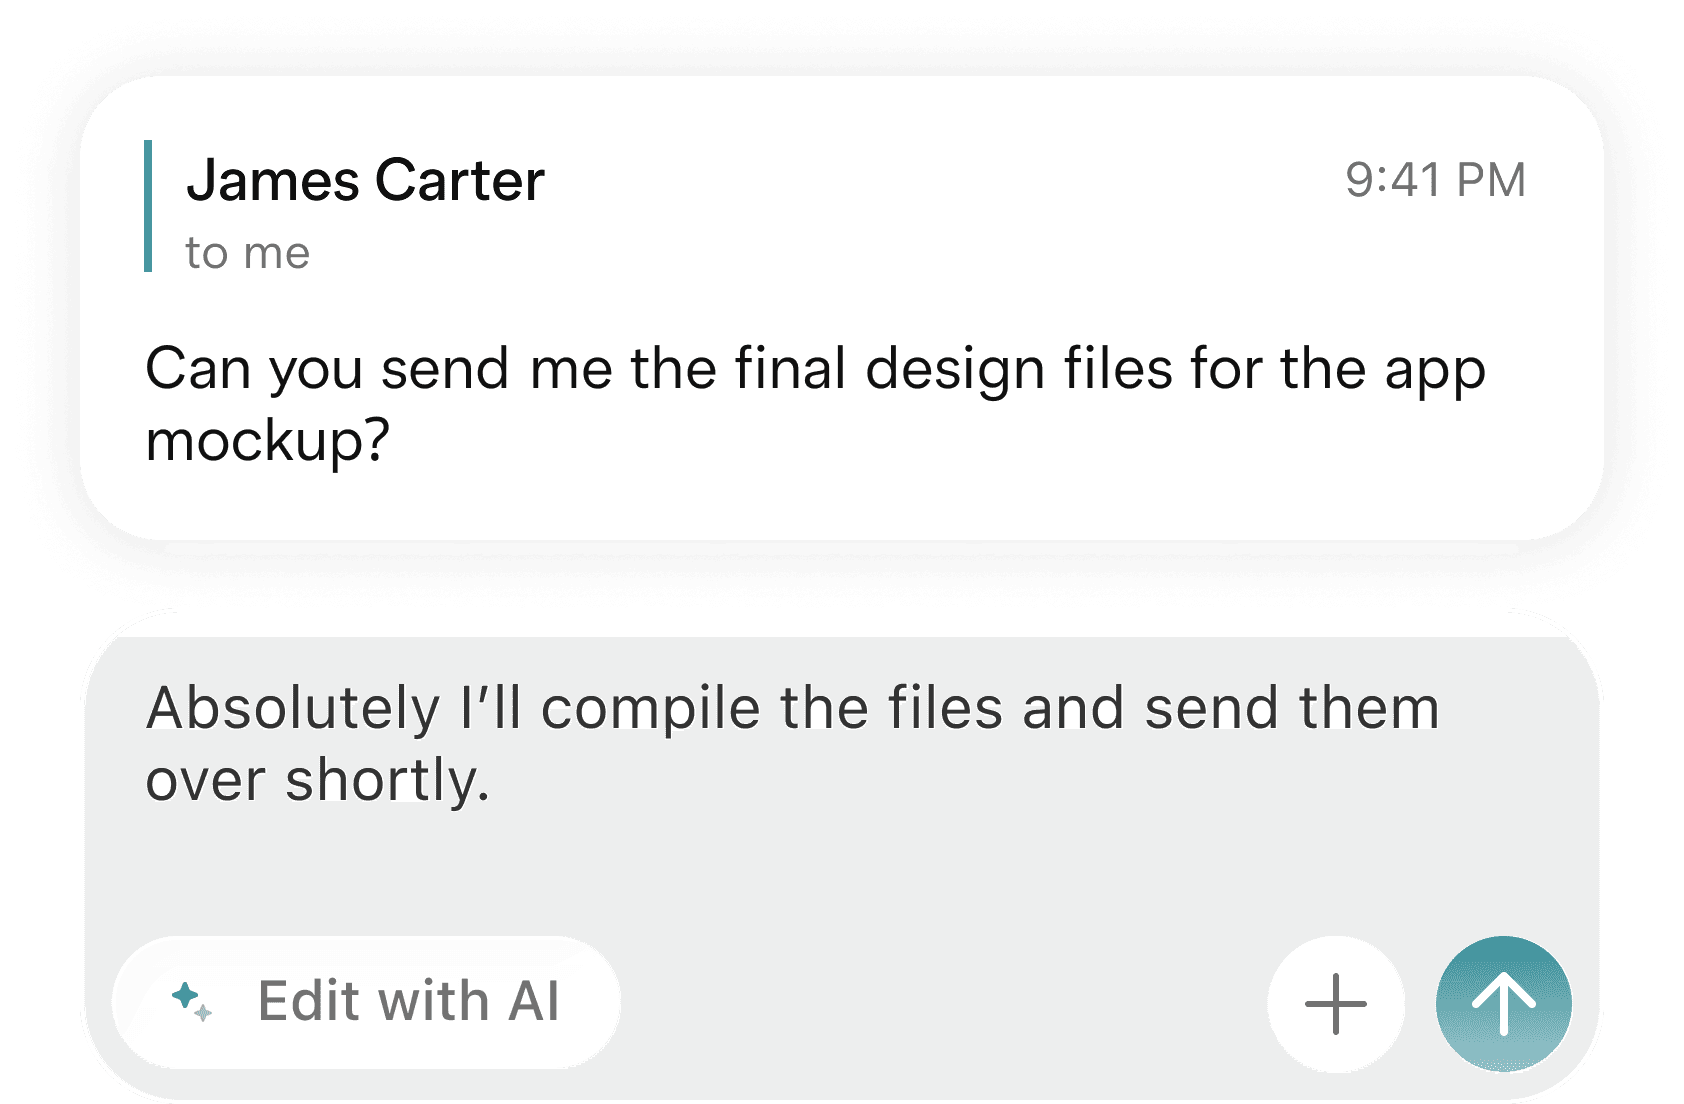Expand the 'to me' recipient details
The width and height of the screenshot is (1684, 1104).
tap(247, 252)
